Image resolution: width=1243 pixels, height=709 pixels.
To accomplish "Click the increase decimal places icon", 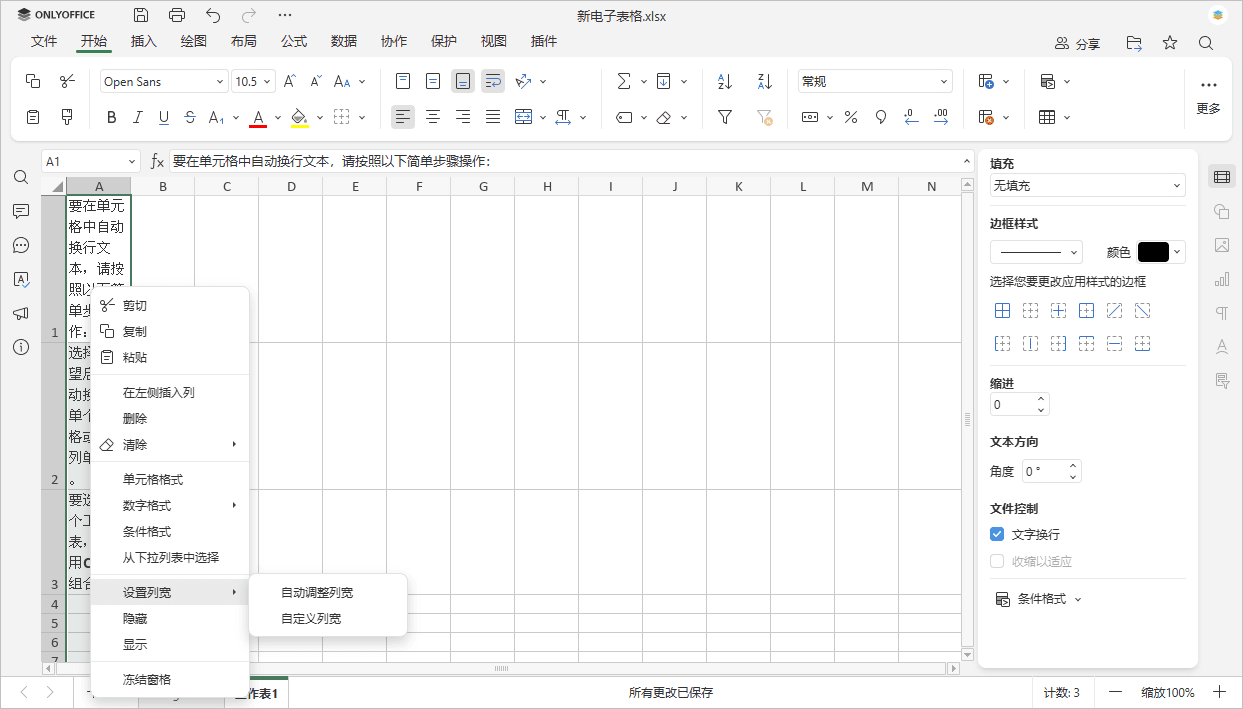I will tap(941, 117).
